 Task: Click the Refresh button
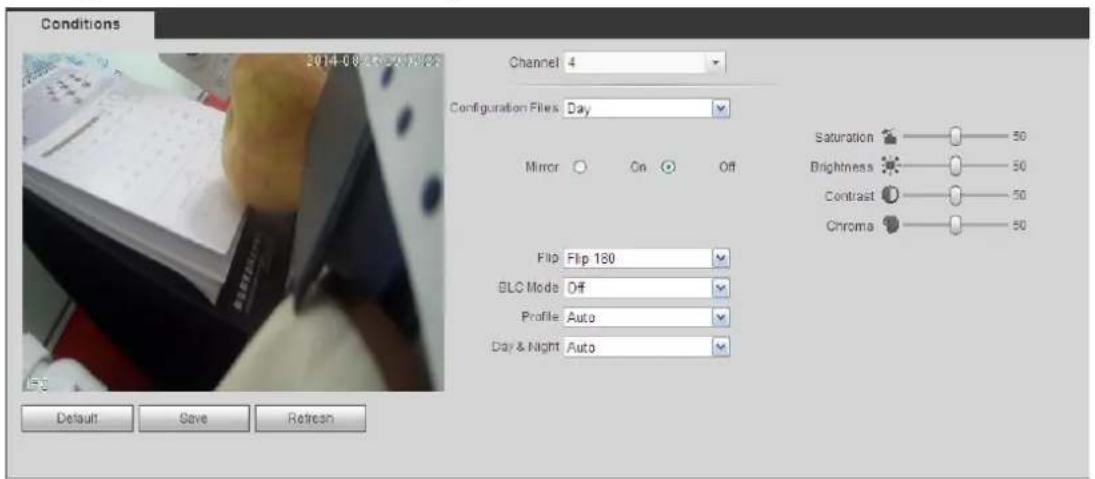pyautogui.click(x=310, y=418)
